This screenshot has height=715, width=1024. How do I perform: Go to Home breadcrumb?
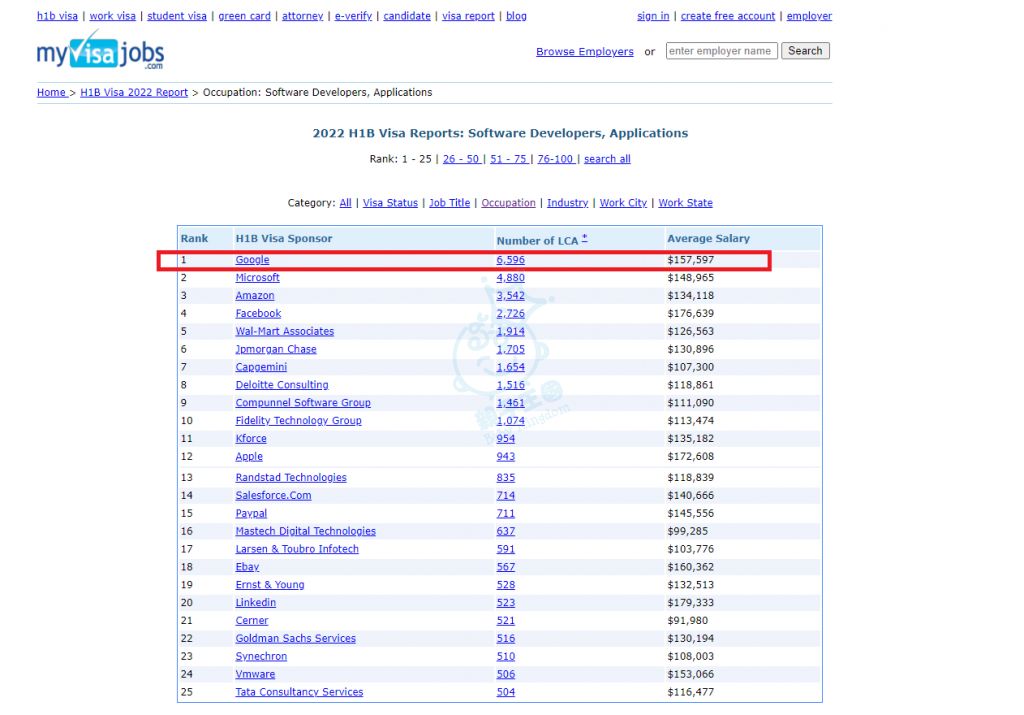click(x=51, y=92)
